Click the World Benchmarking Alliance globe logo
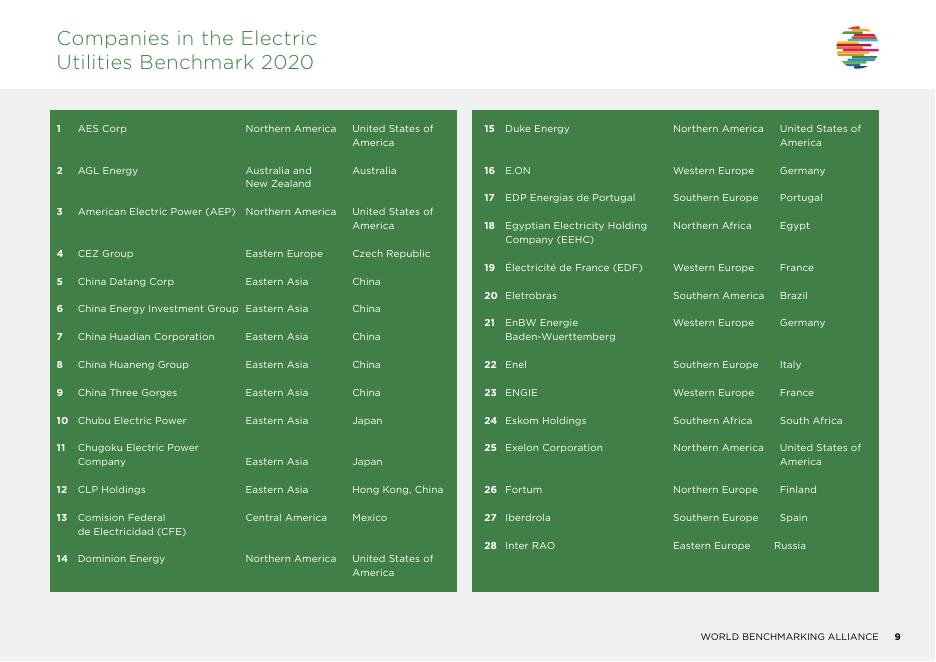The height and width of the screenshot is (662, 936). click(857, 47)
